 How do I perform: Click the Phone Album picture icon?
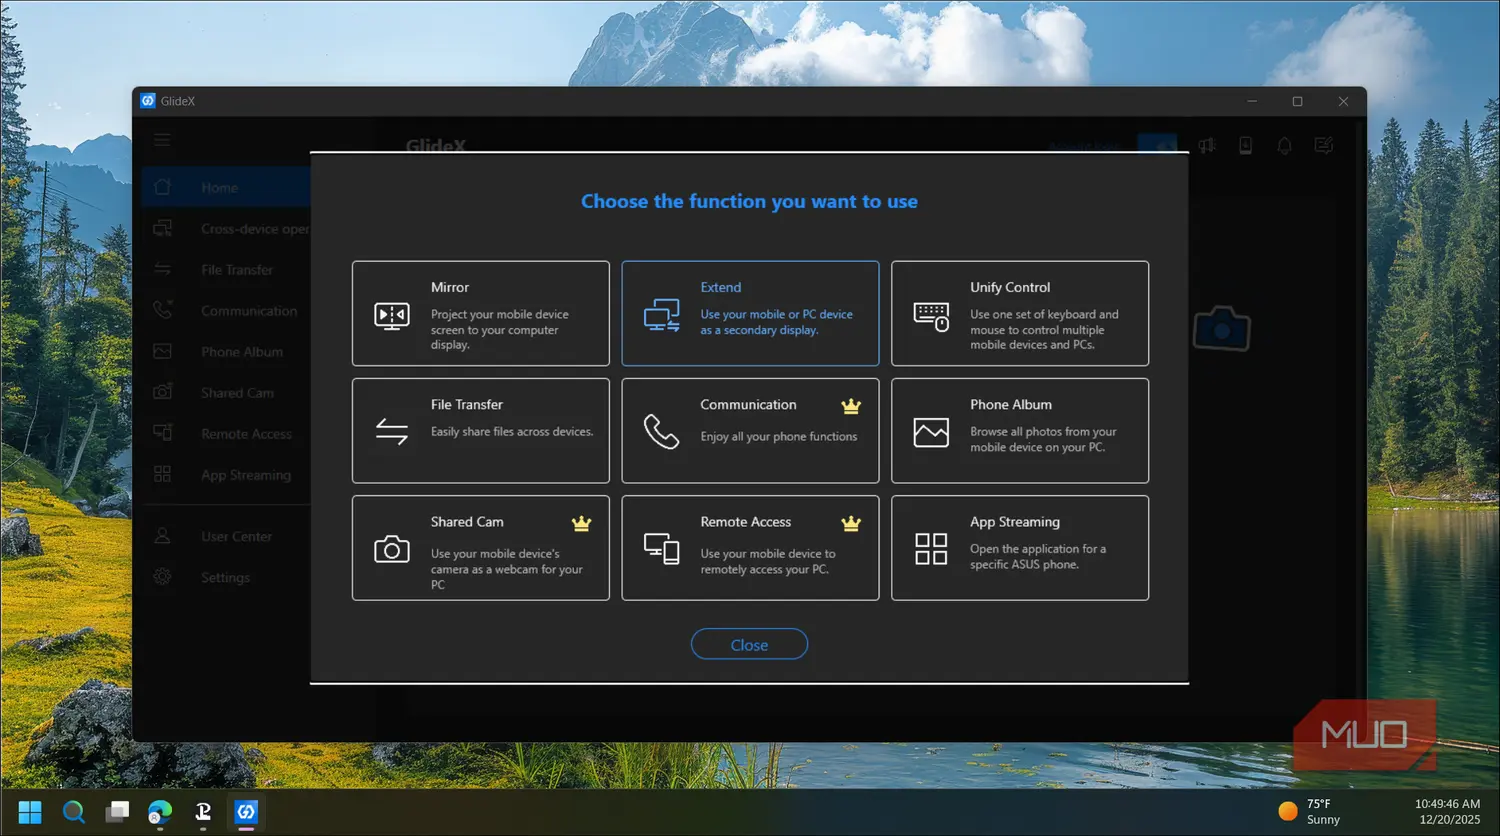click(931, 432)
